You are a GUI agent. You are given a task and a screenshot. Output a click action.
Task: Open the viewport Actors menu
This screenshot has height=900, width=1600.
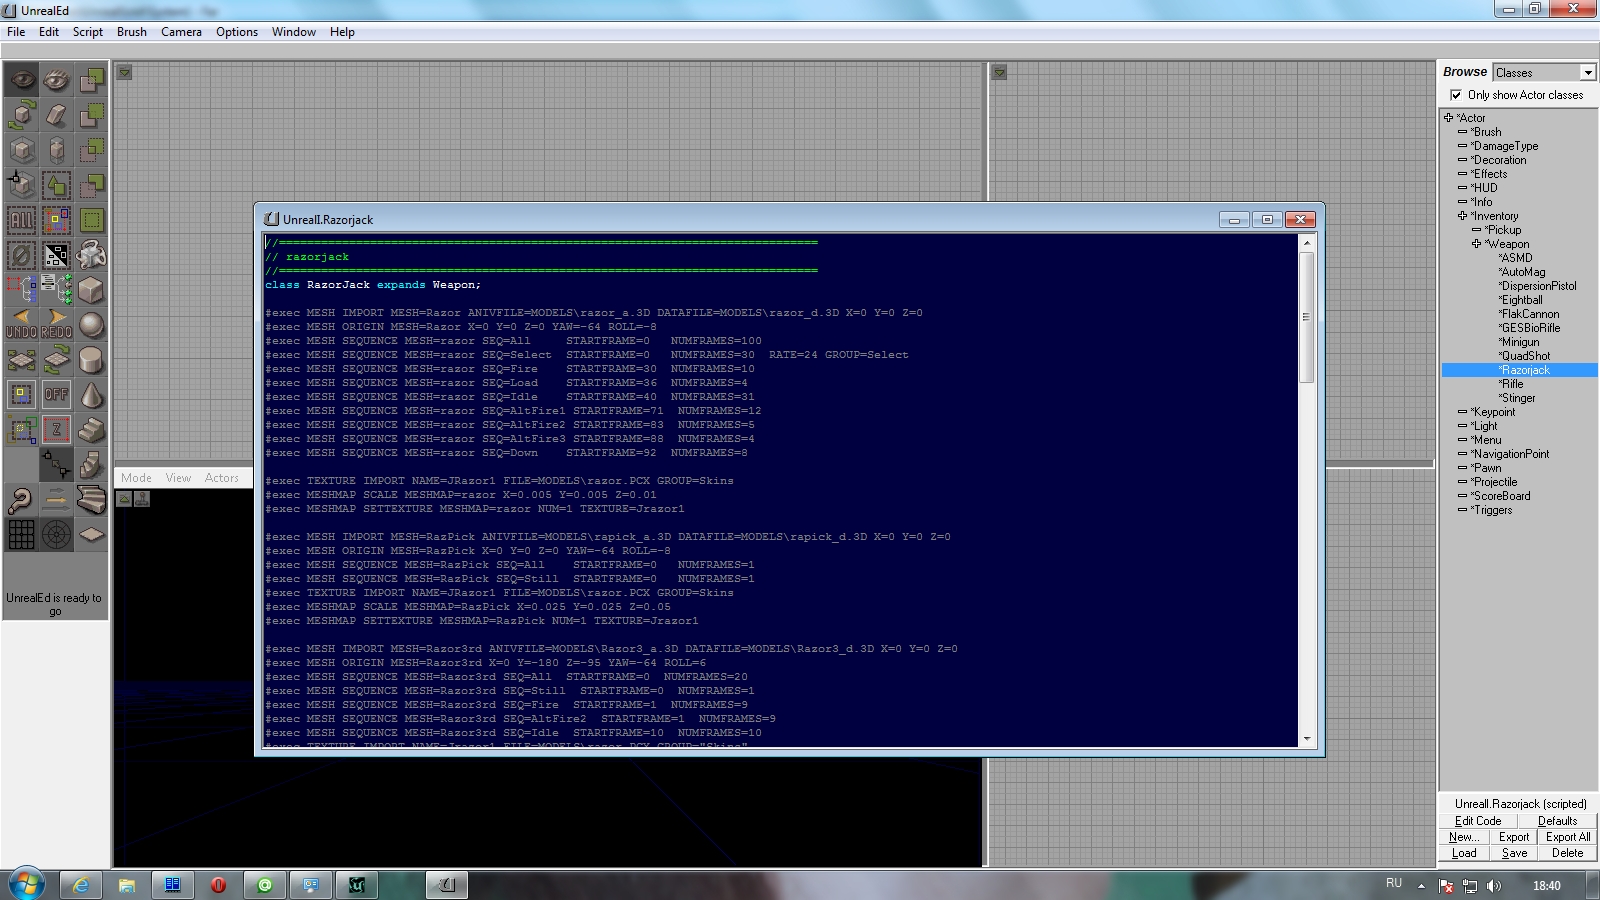click(222, 478)
